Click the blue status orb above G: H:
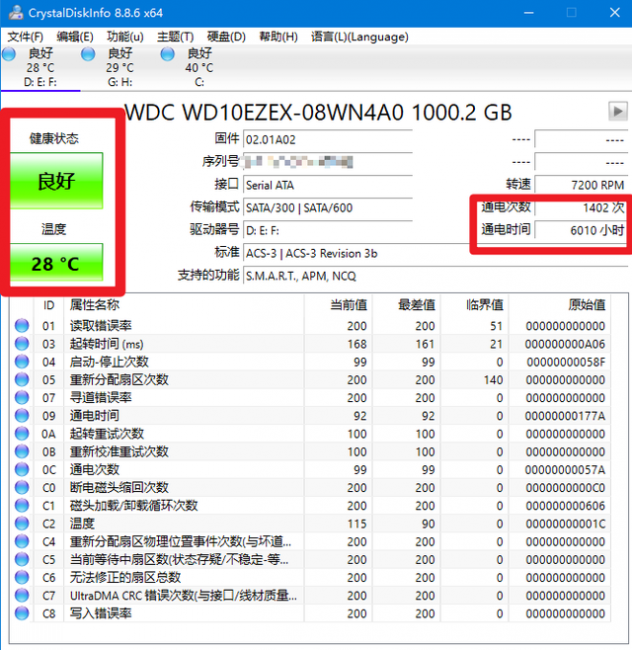 pos(88,54)
